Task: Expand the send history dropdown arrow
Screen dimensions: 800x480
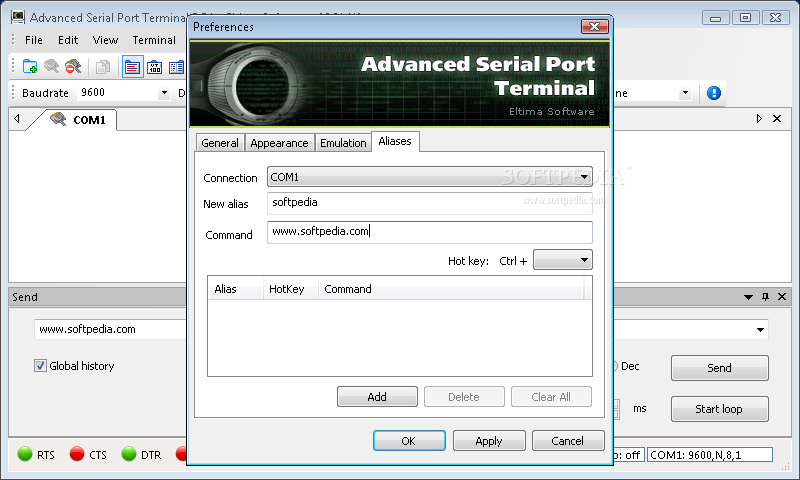Action: pos(760,330)
